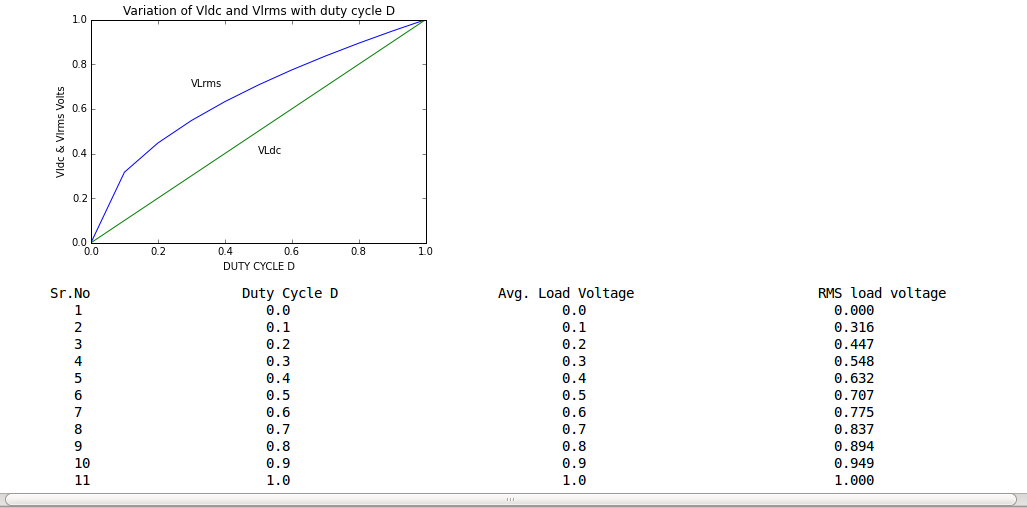
Task: Click the horizontal scrollbar grip at bottom
Action: pos(510,499)
